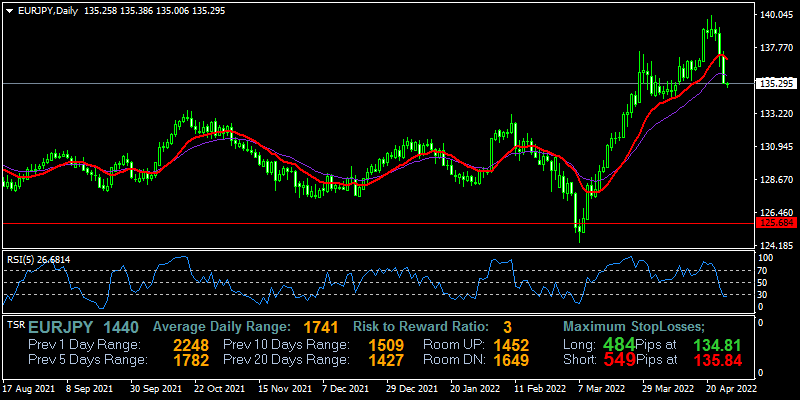Click the RSI scale 50 label
800x400 pixels.
point(764,282)
